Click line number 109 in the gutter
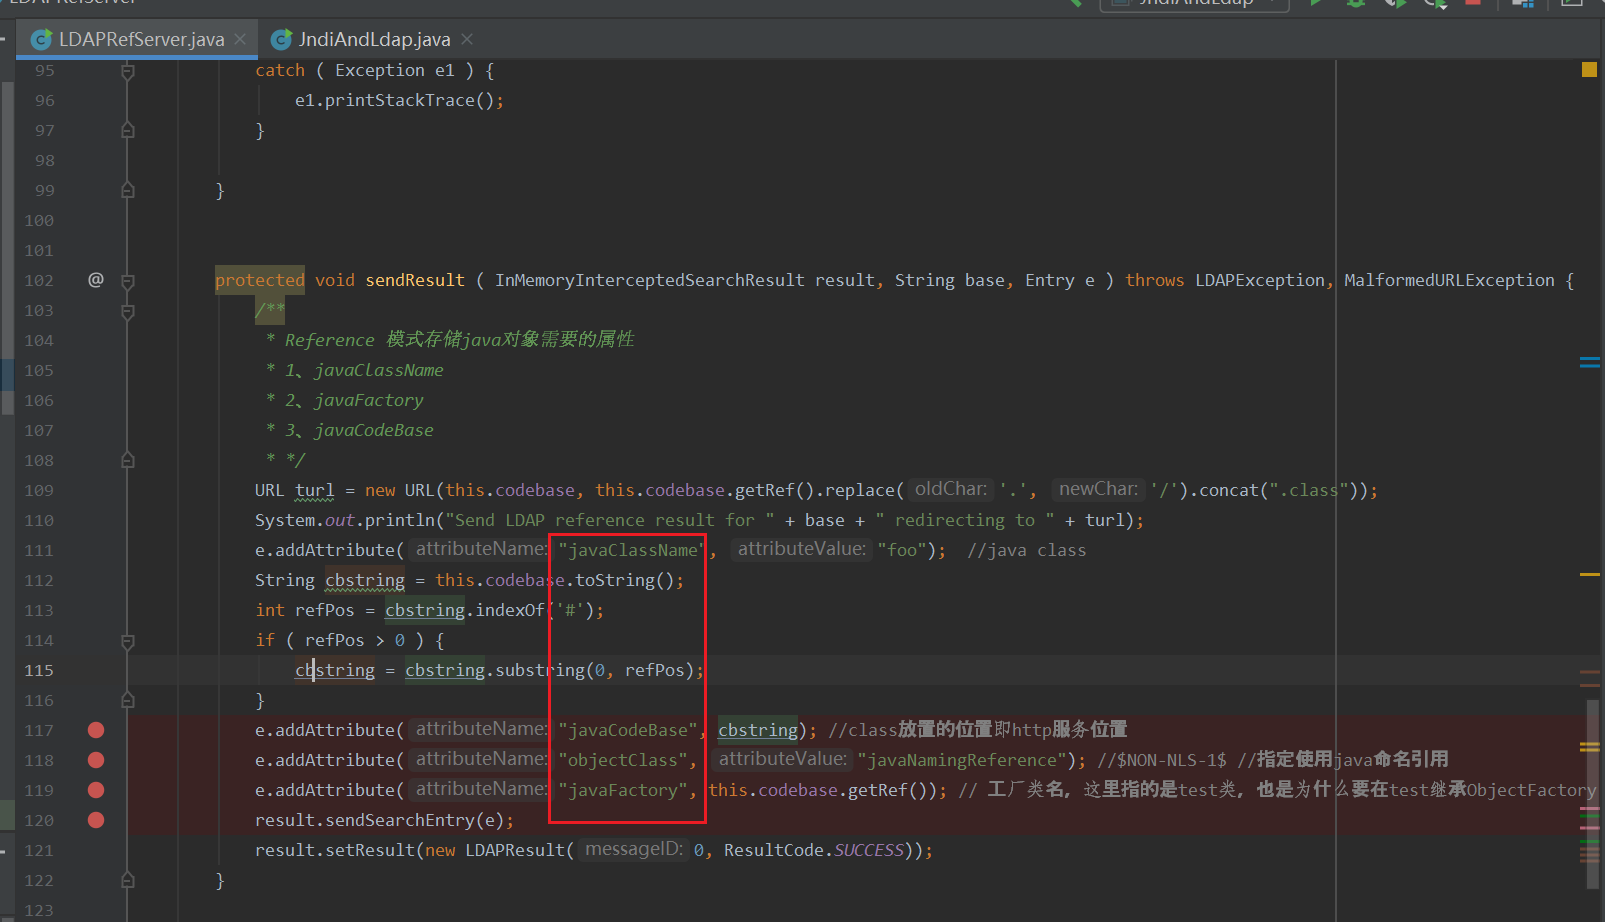 [x=39, y=490]
